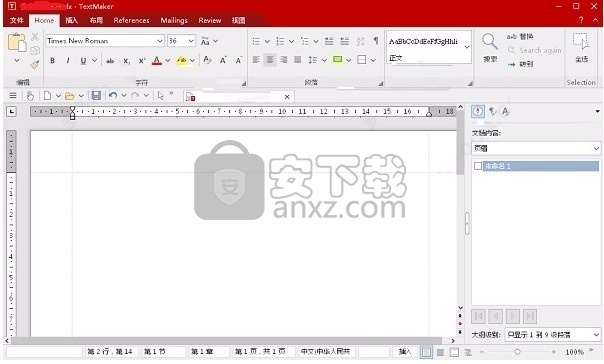Screen dimensions: 604x364
Task: Click the Copy icon in ribbon
Action: pos(35,50)
